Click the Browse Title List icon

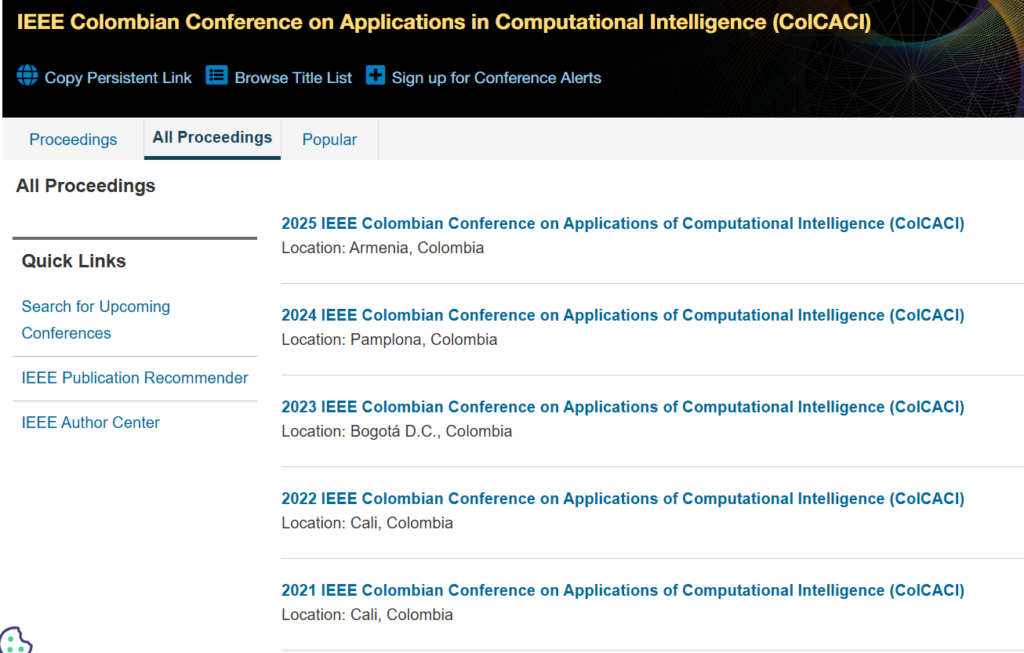[217, 76]
